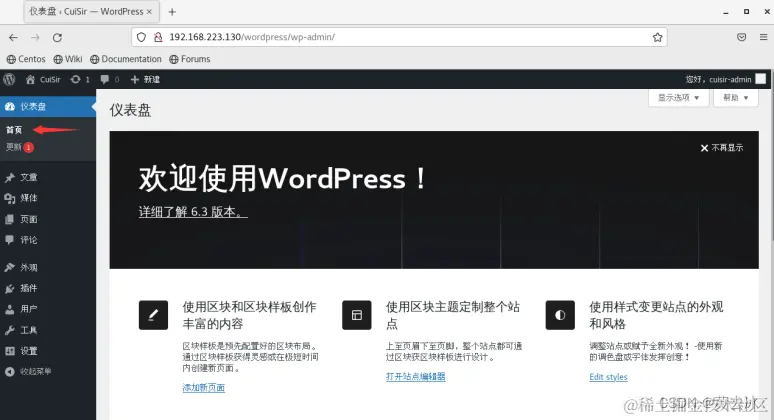Click the Edit styles link
This screenshot has height=420, width=774.
coord(608,377)
